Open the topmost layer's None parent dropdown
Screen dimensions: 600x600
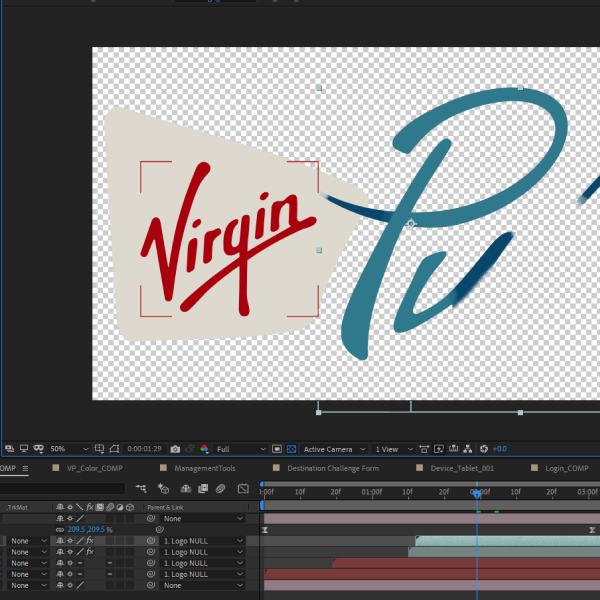click(203, 518)
